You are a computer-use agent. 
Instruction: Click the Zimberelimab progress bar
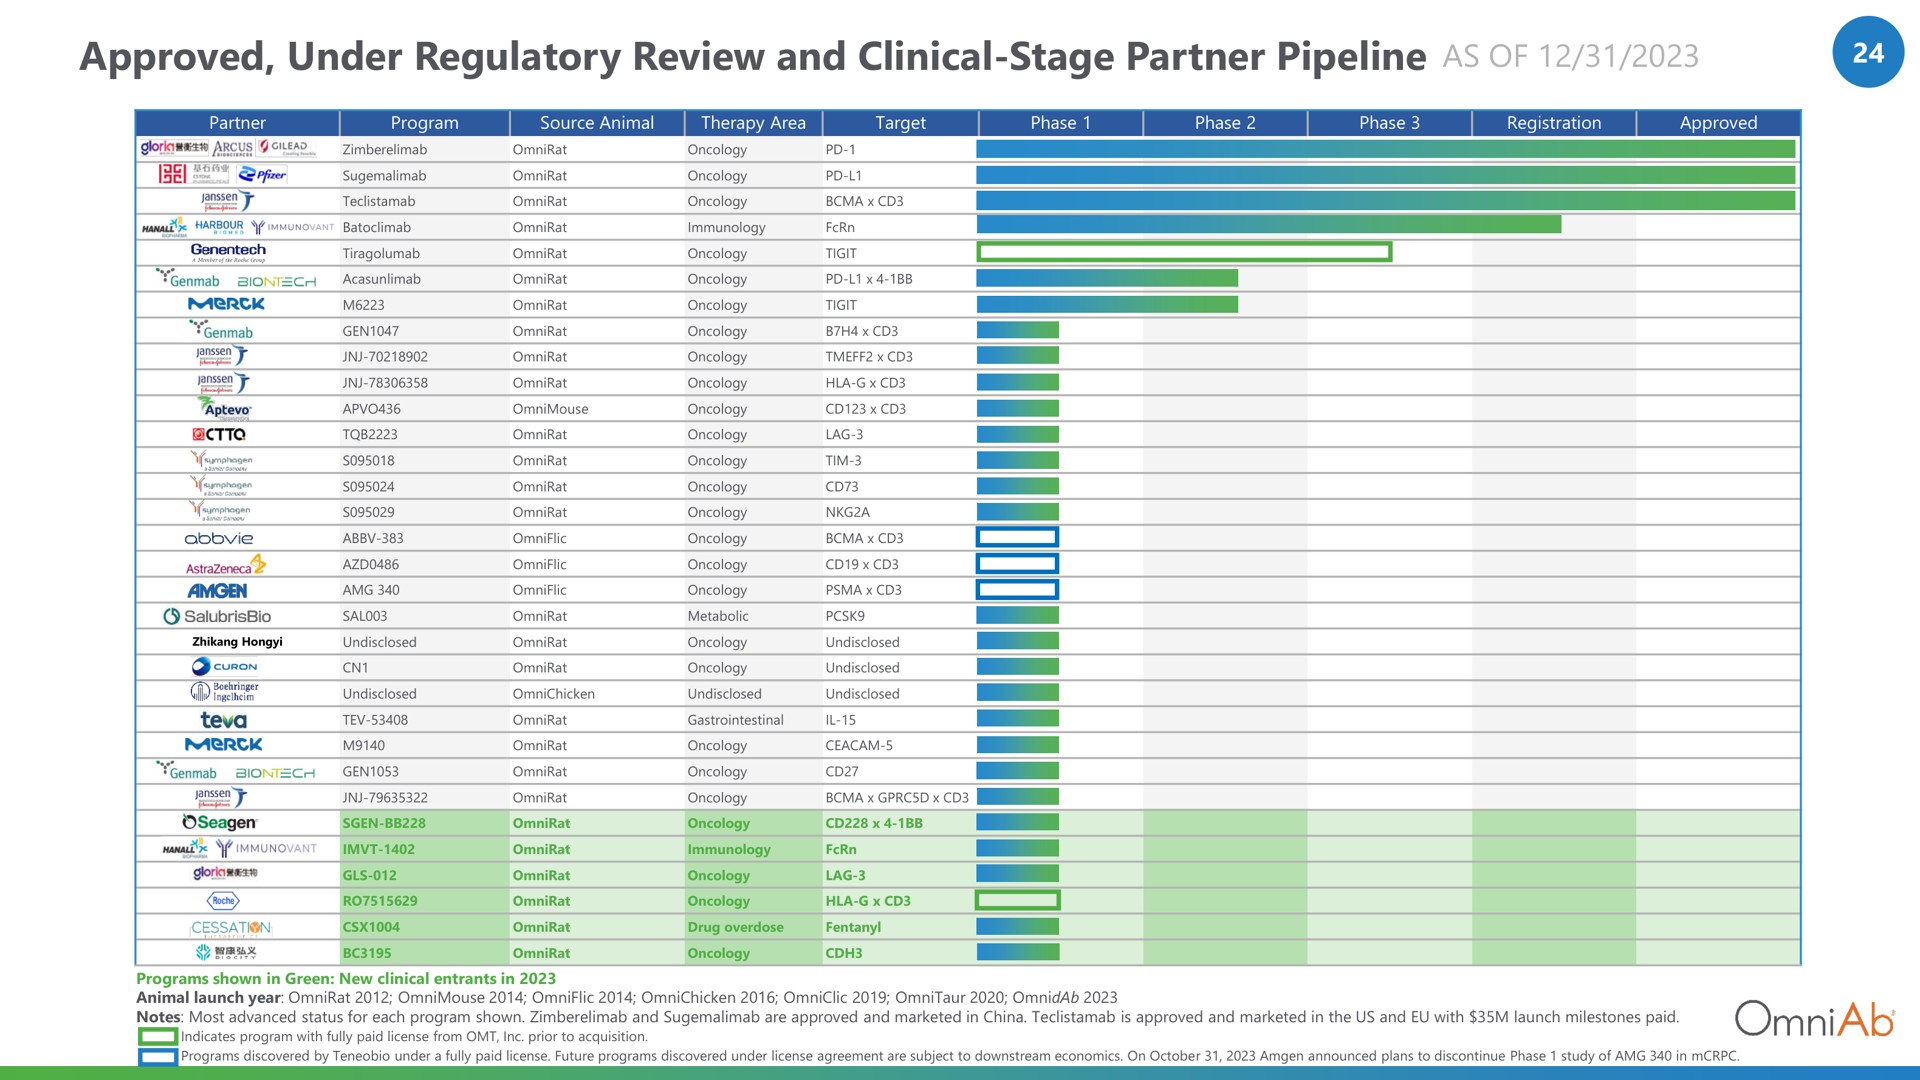[1386, 149]
